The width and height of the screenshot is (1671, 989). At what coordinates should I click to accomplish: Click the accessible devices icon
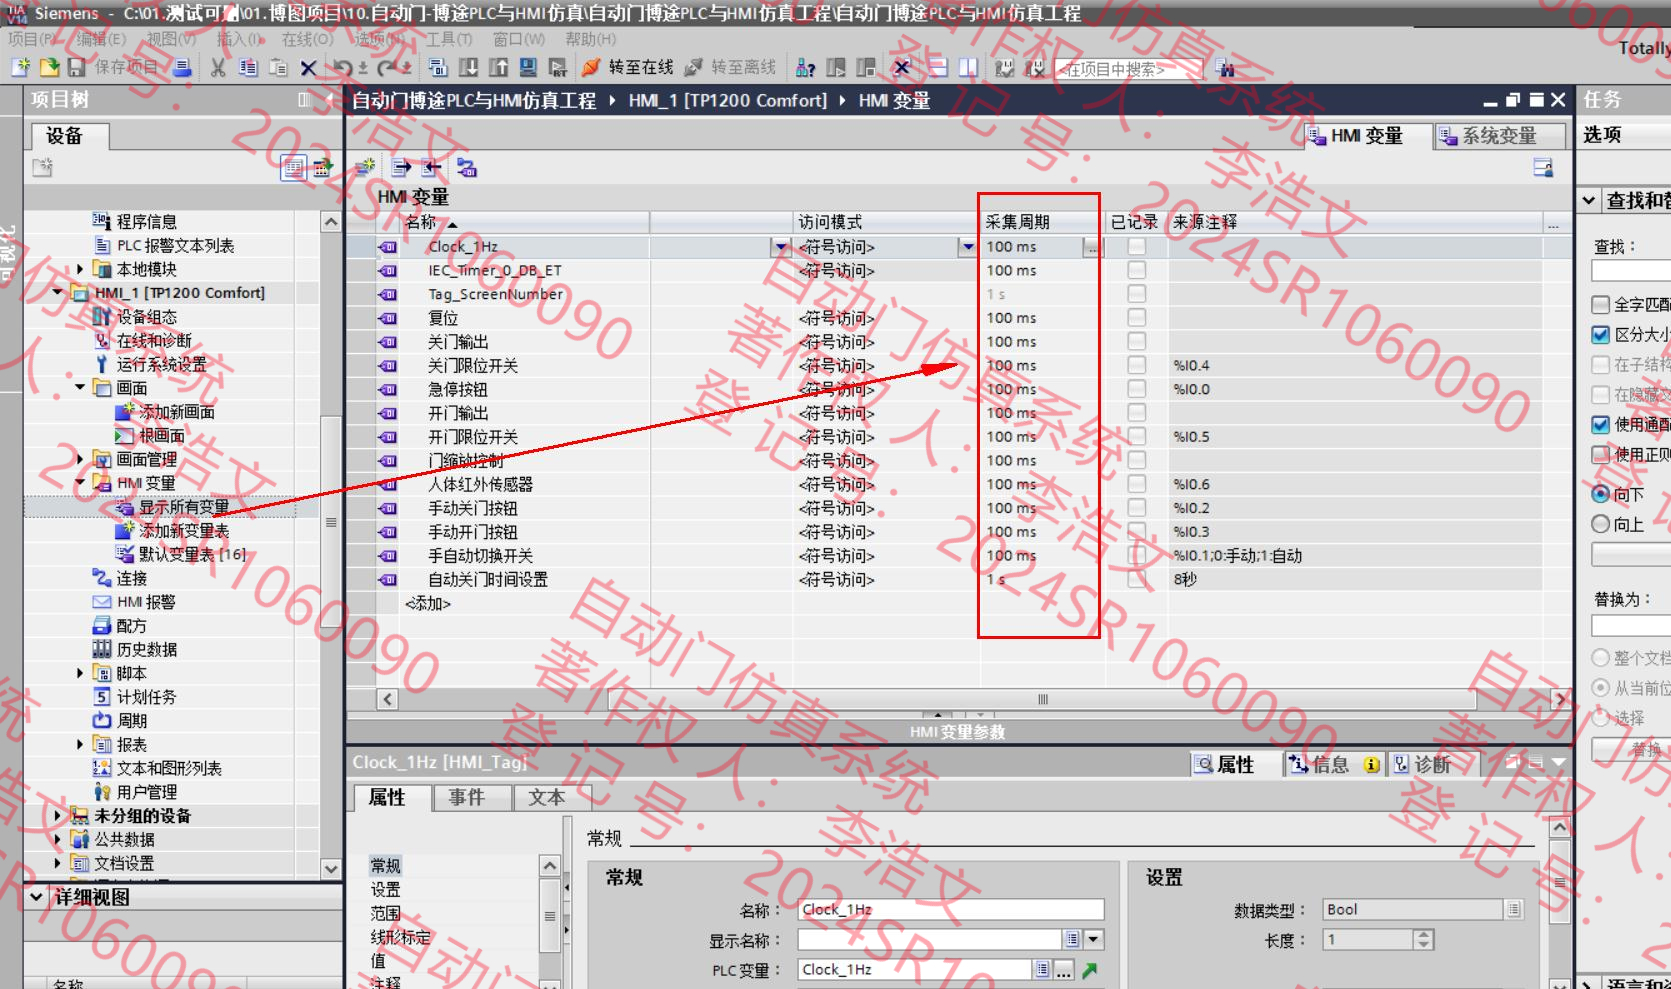click(x=805, y=68)
